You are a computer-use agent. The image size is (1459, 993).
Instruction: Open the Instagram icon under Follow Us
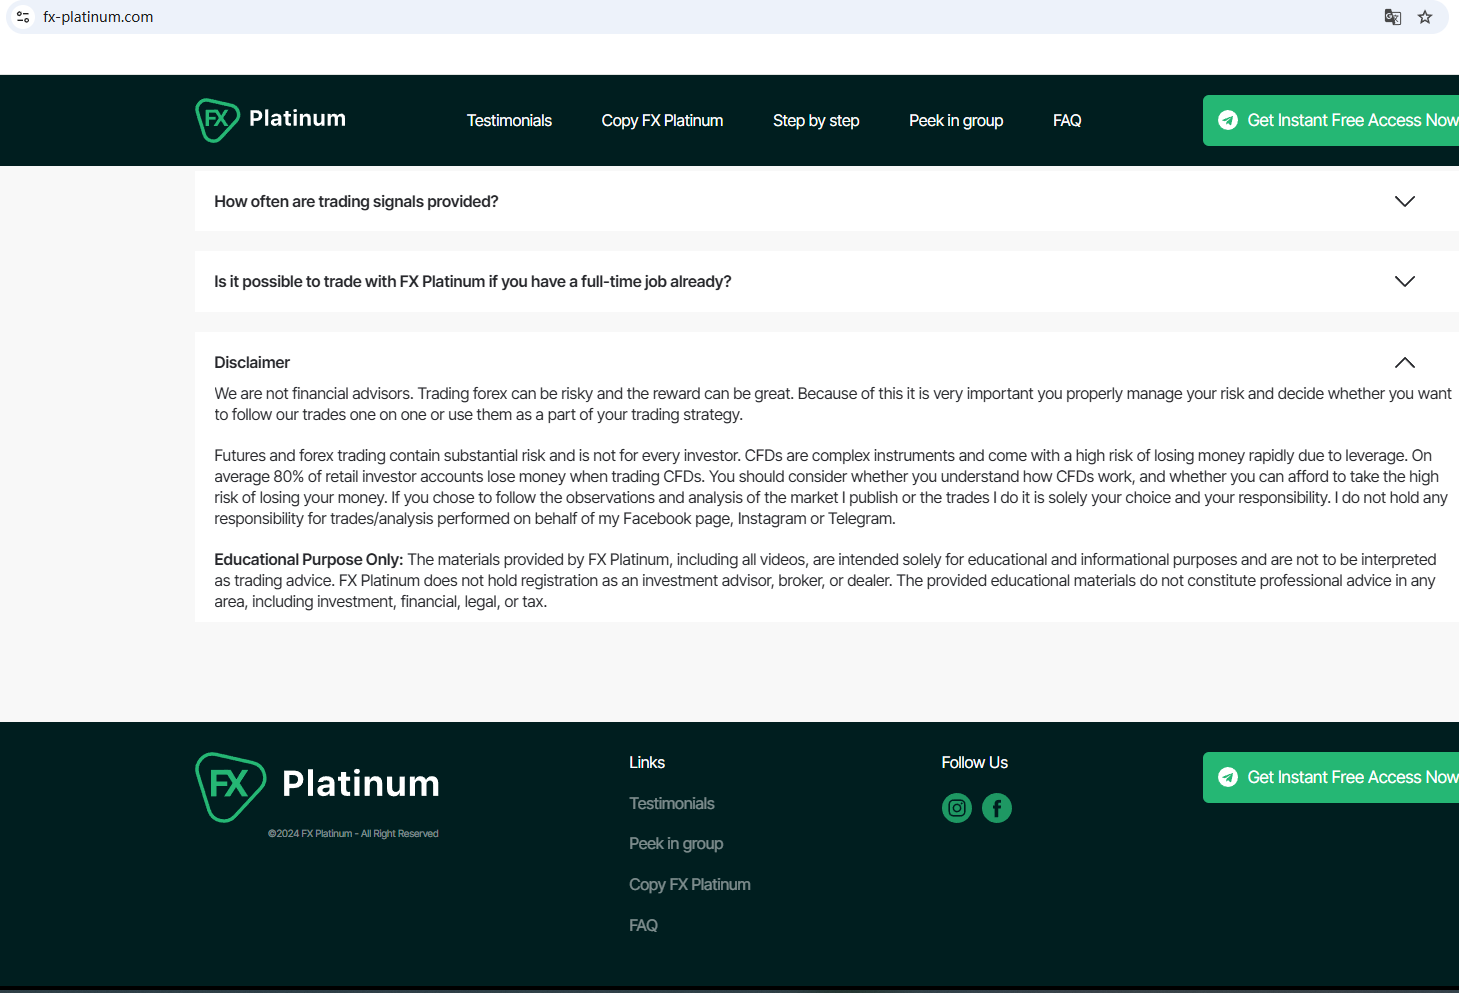pos(957,808)
